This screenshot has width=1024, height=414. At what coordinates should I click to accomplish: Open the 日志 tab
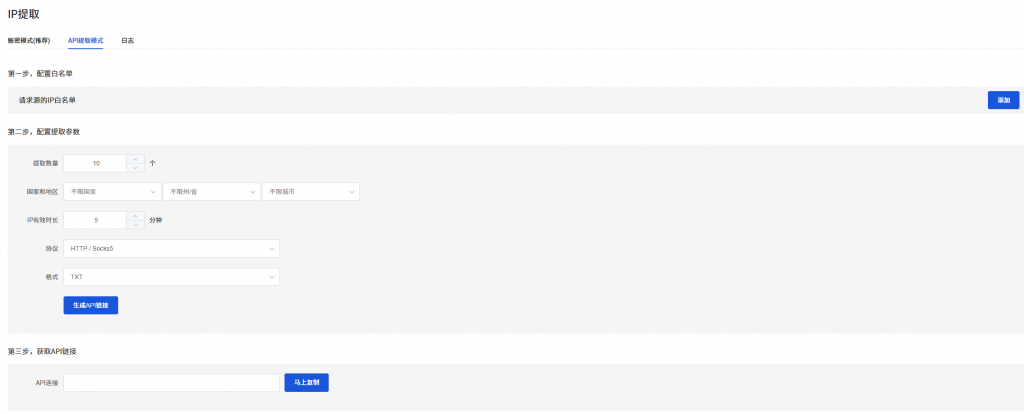click(127, 41)
